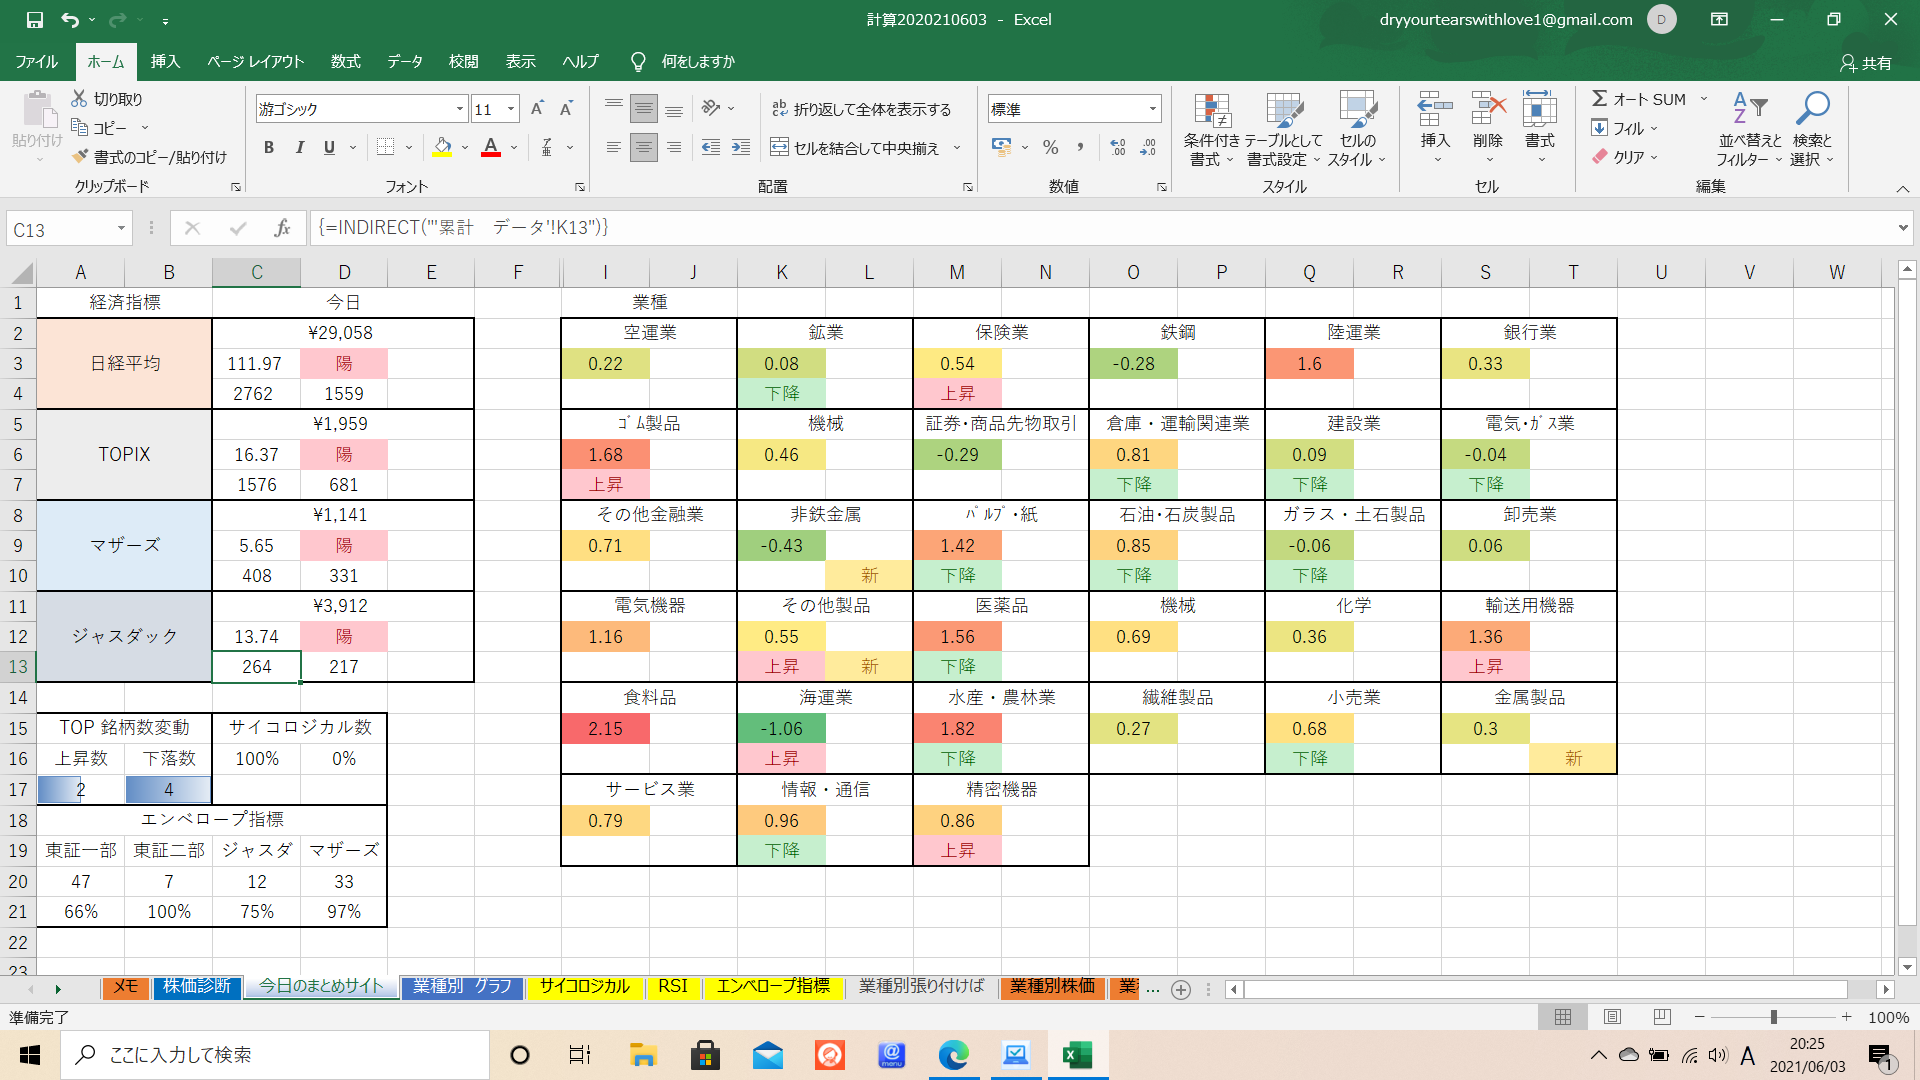Click the Insert Function fx icon

pyautogui.click(x=282, y=229)
